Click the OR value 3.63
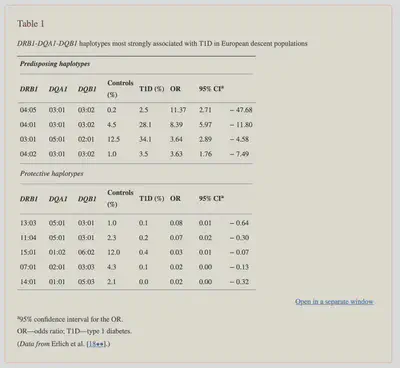 tap(176, 154)
